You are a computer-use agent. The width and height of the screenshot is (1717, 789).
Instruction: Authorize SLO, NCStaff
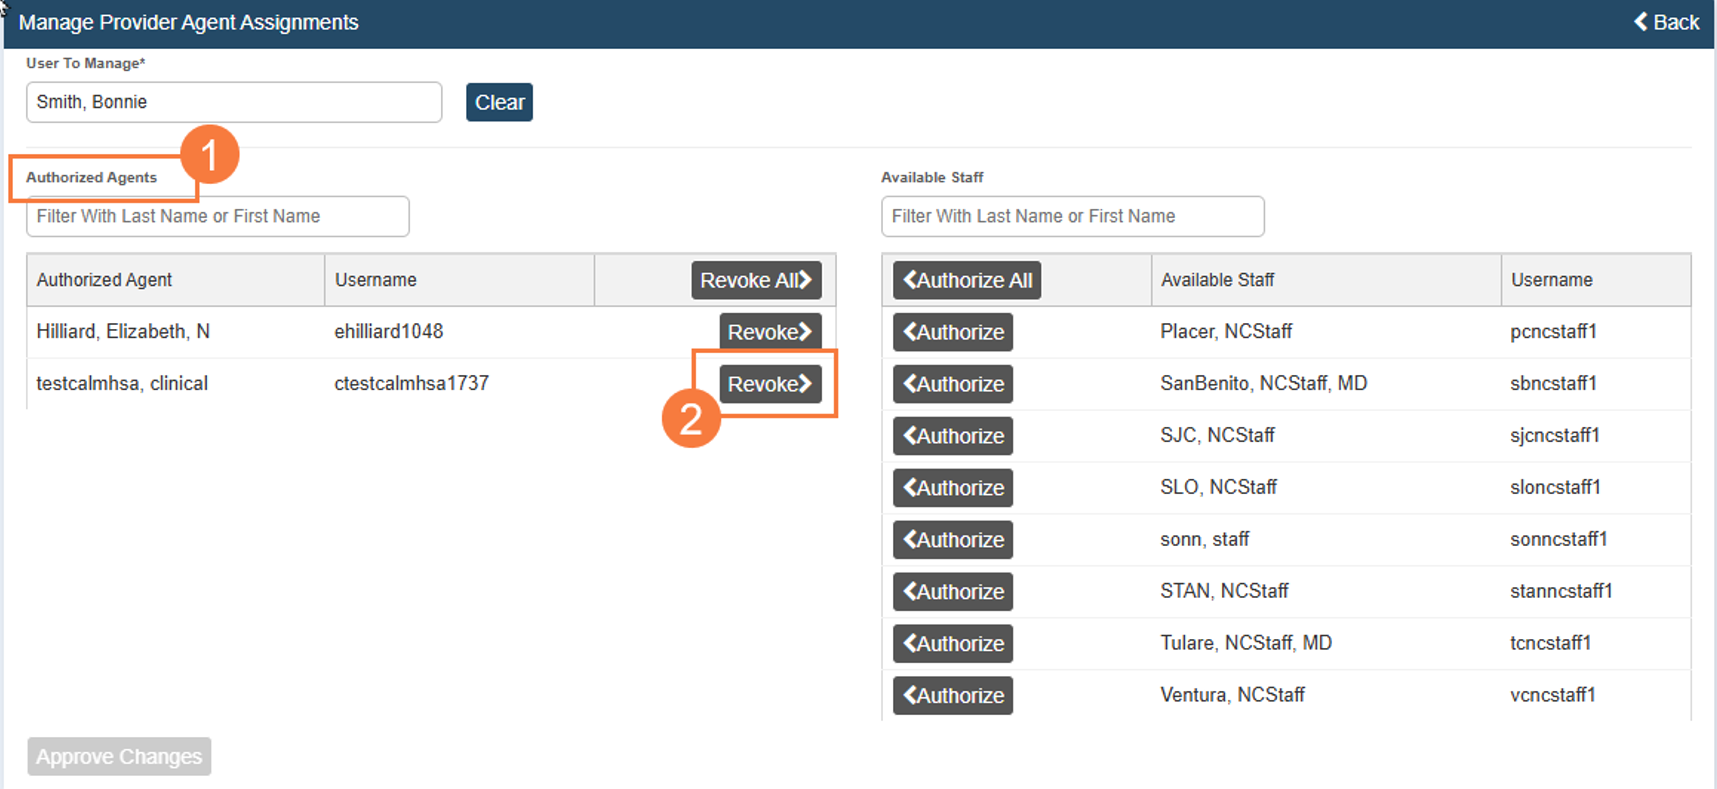(x=952, y=488)
